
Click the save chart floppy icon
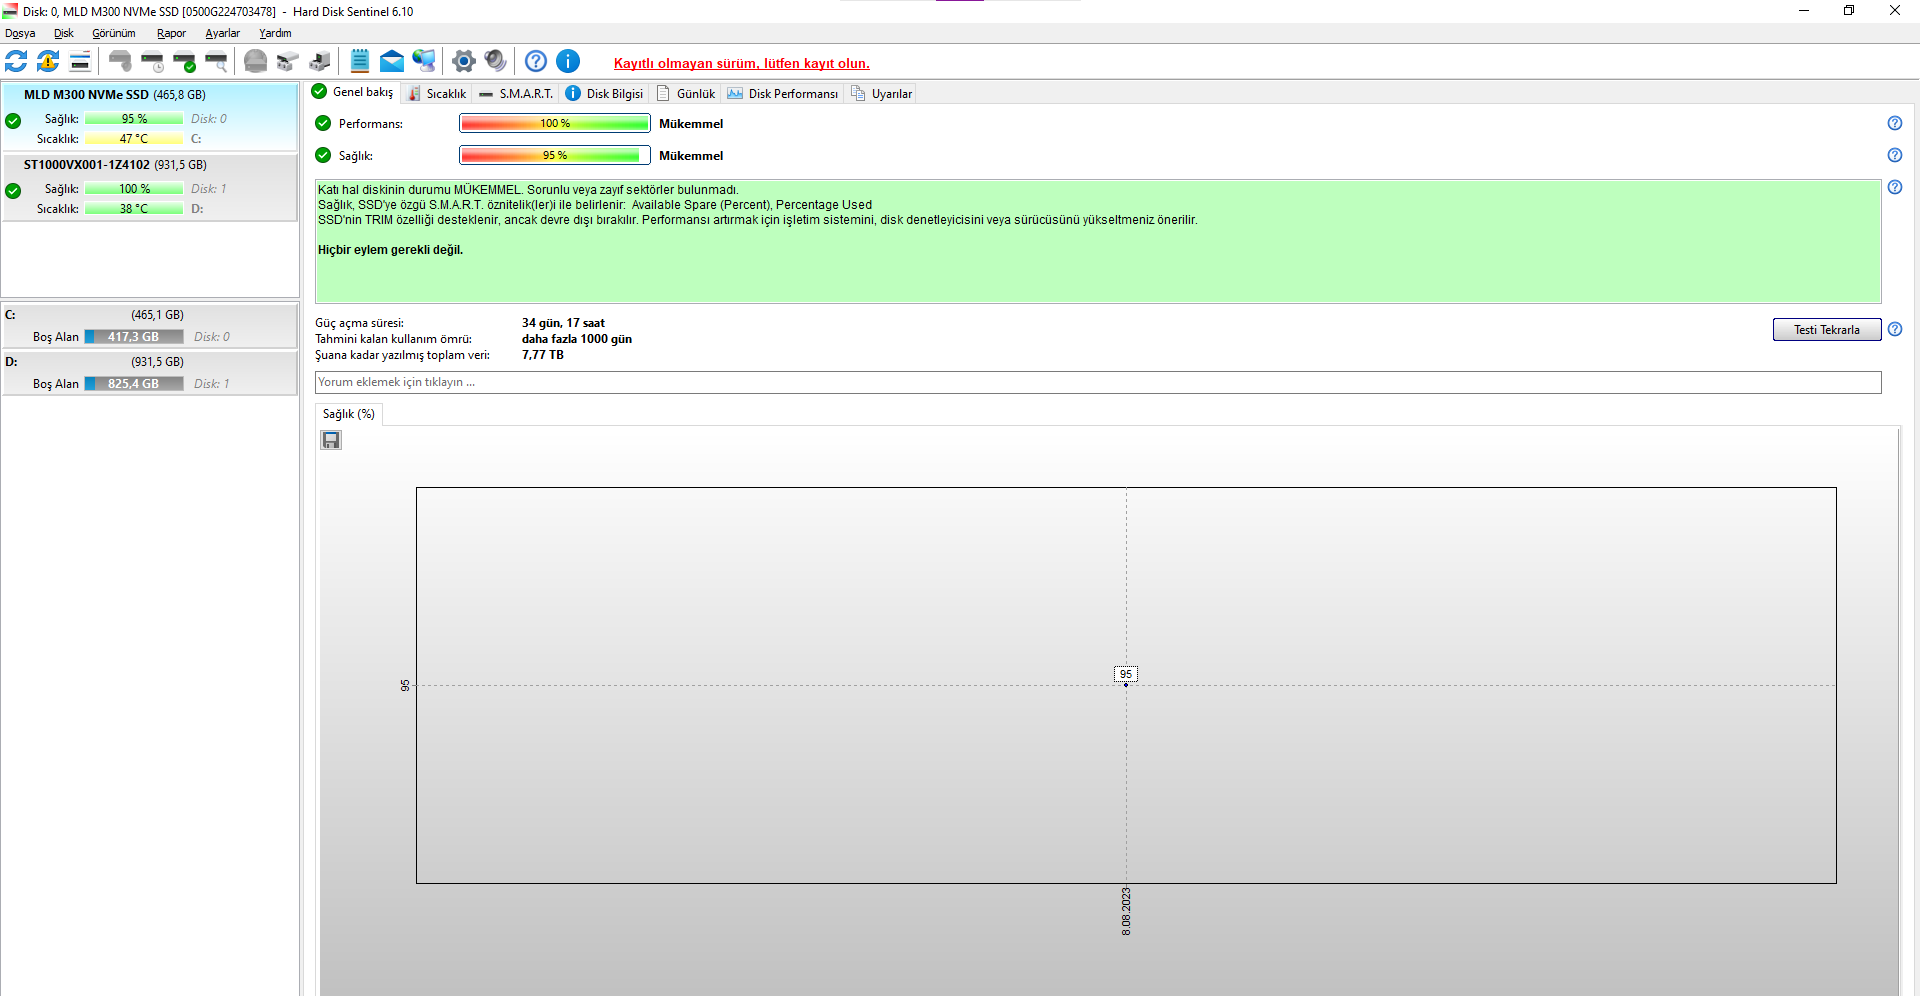point(331,440)
